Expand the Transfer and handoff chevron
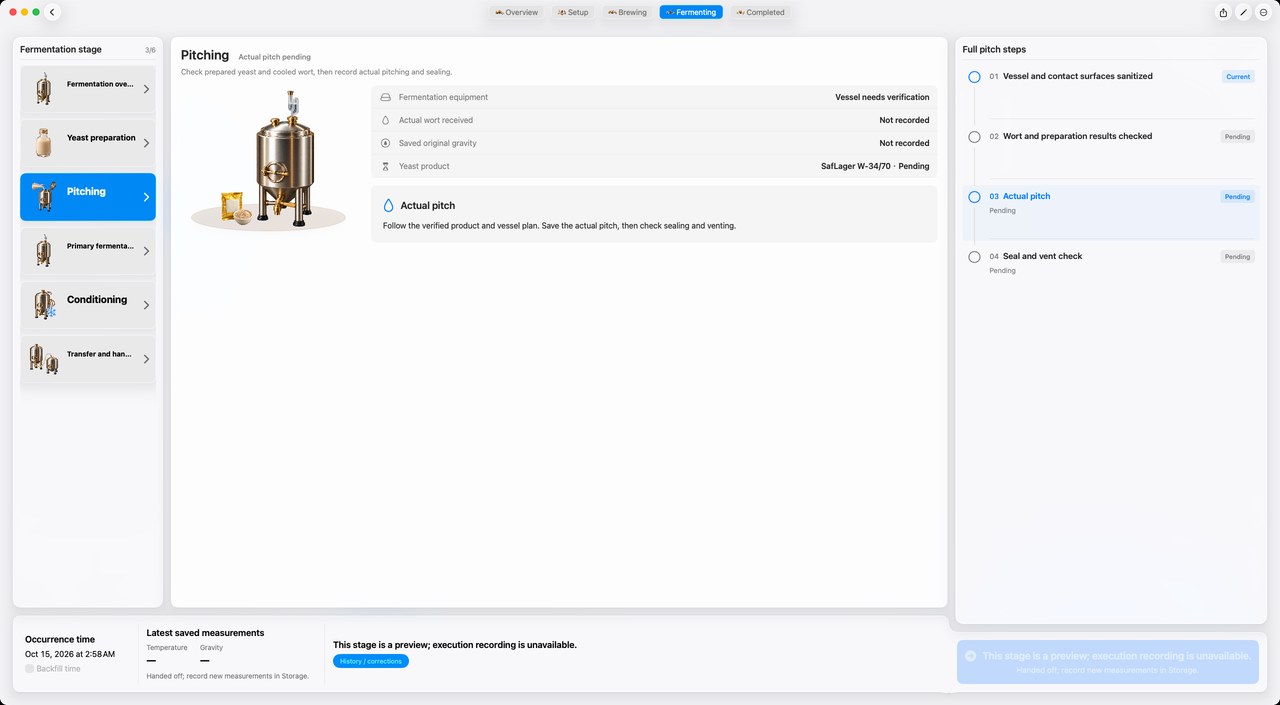 tap(146, 359)
